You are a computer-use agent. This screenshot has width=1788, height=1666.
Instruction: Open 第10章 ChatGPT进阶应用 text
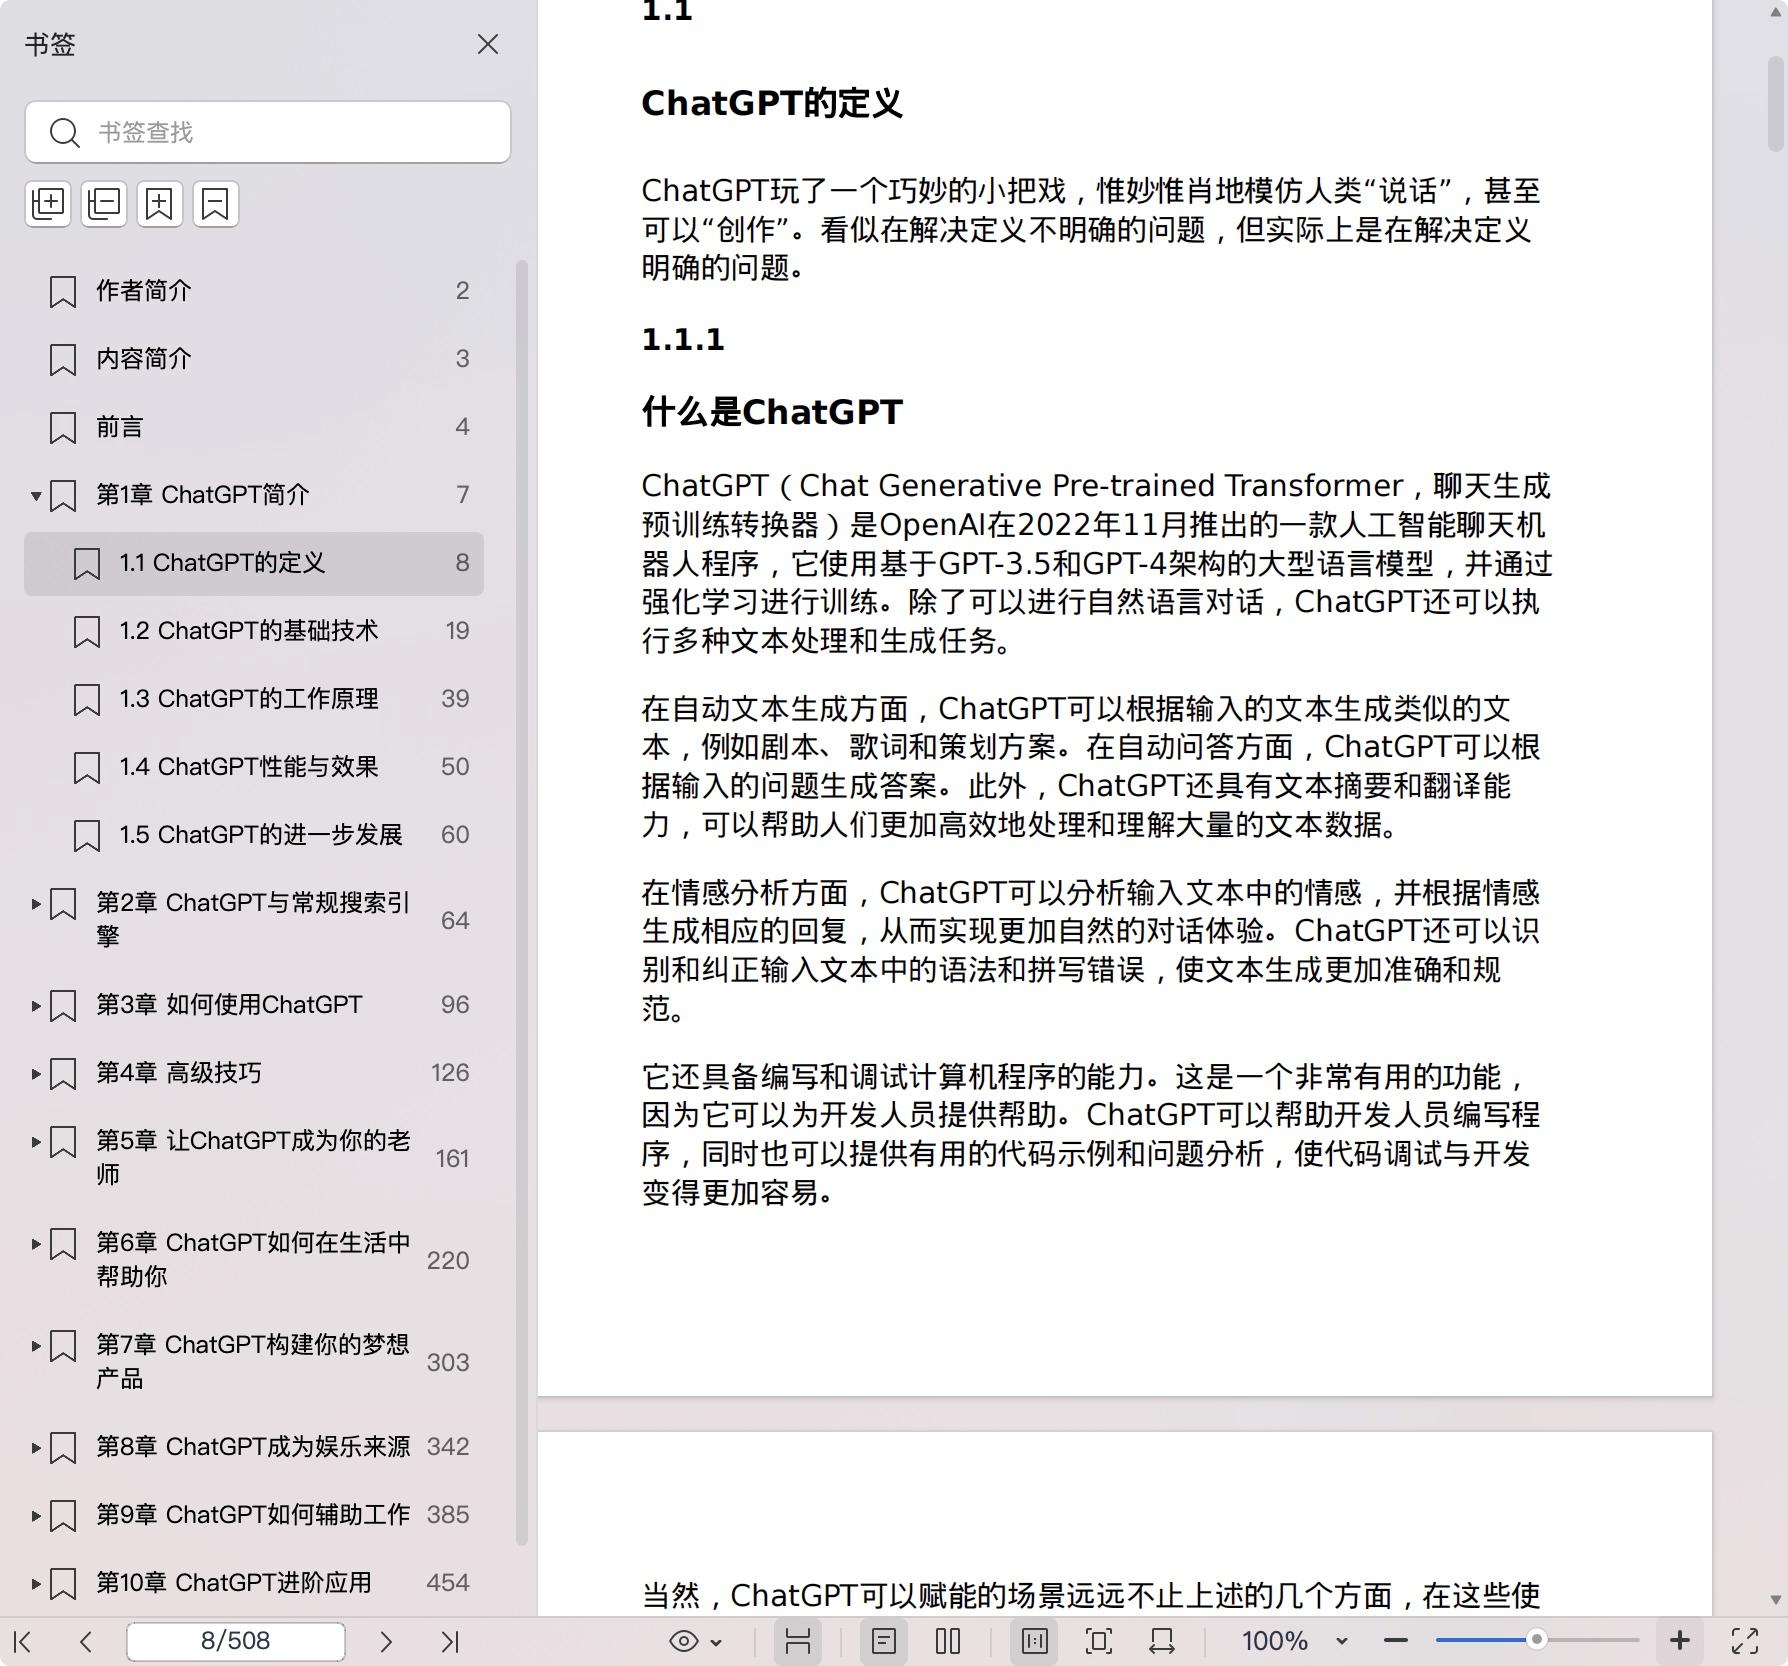tap(234, 1583)
